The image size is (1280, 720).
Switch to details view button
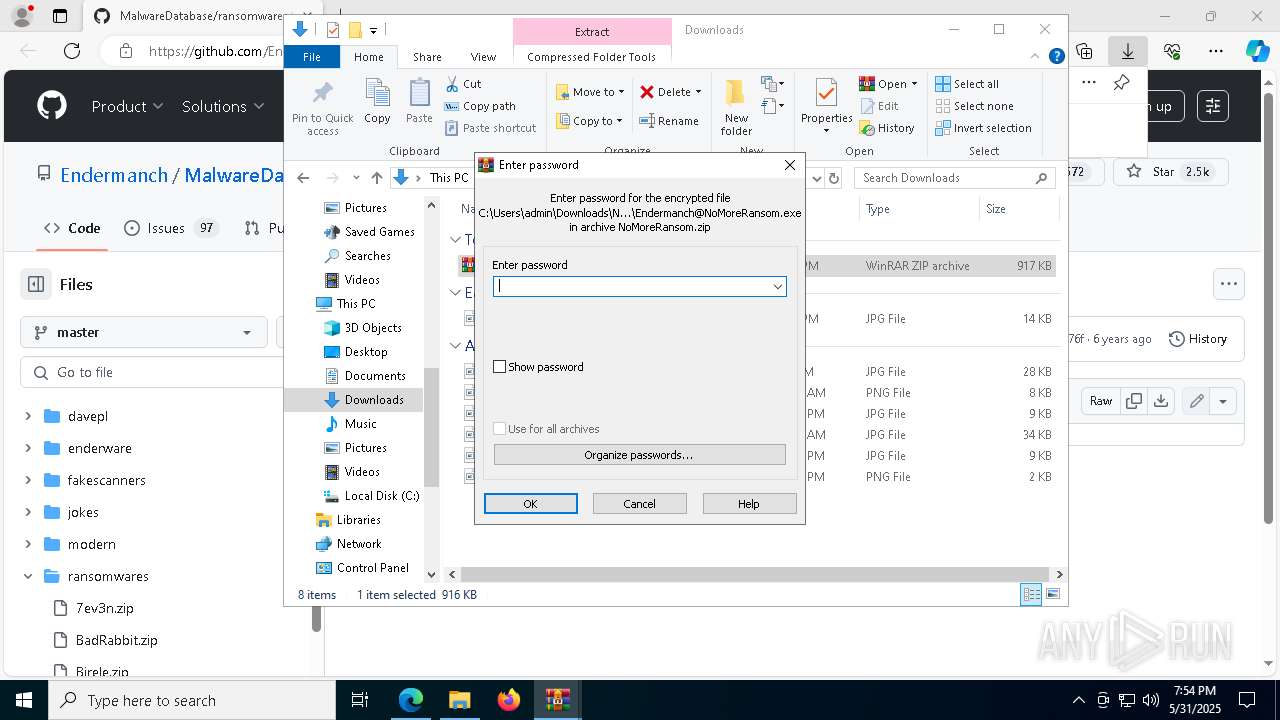1031,595
